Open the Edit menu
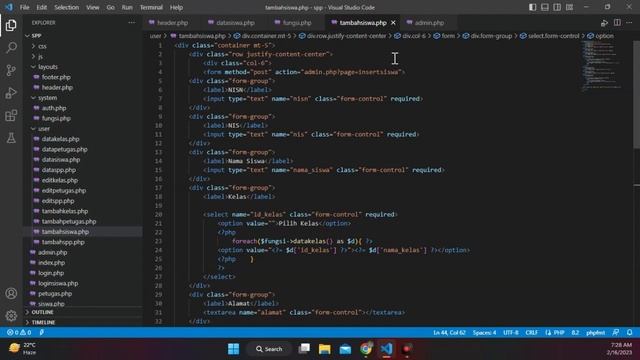 click(42, 7)
